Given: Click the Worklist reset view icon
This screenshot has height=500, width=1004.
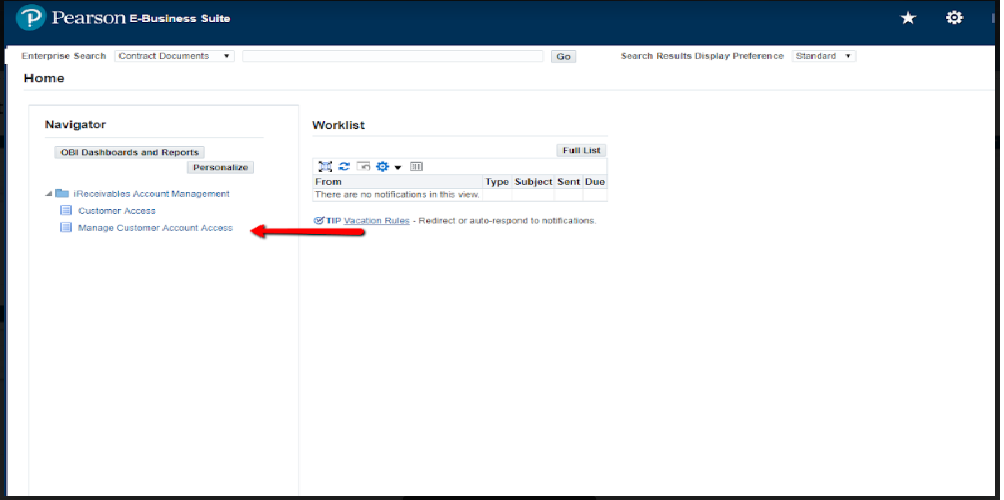Looking at the screenshot, I should tap(363, 166).
